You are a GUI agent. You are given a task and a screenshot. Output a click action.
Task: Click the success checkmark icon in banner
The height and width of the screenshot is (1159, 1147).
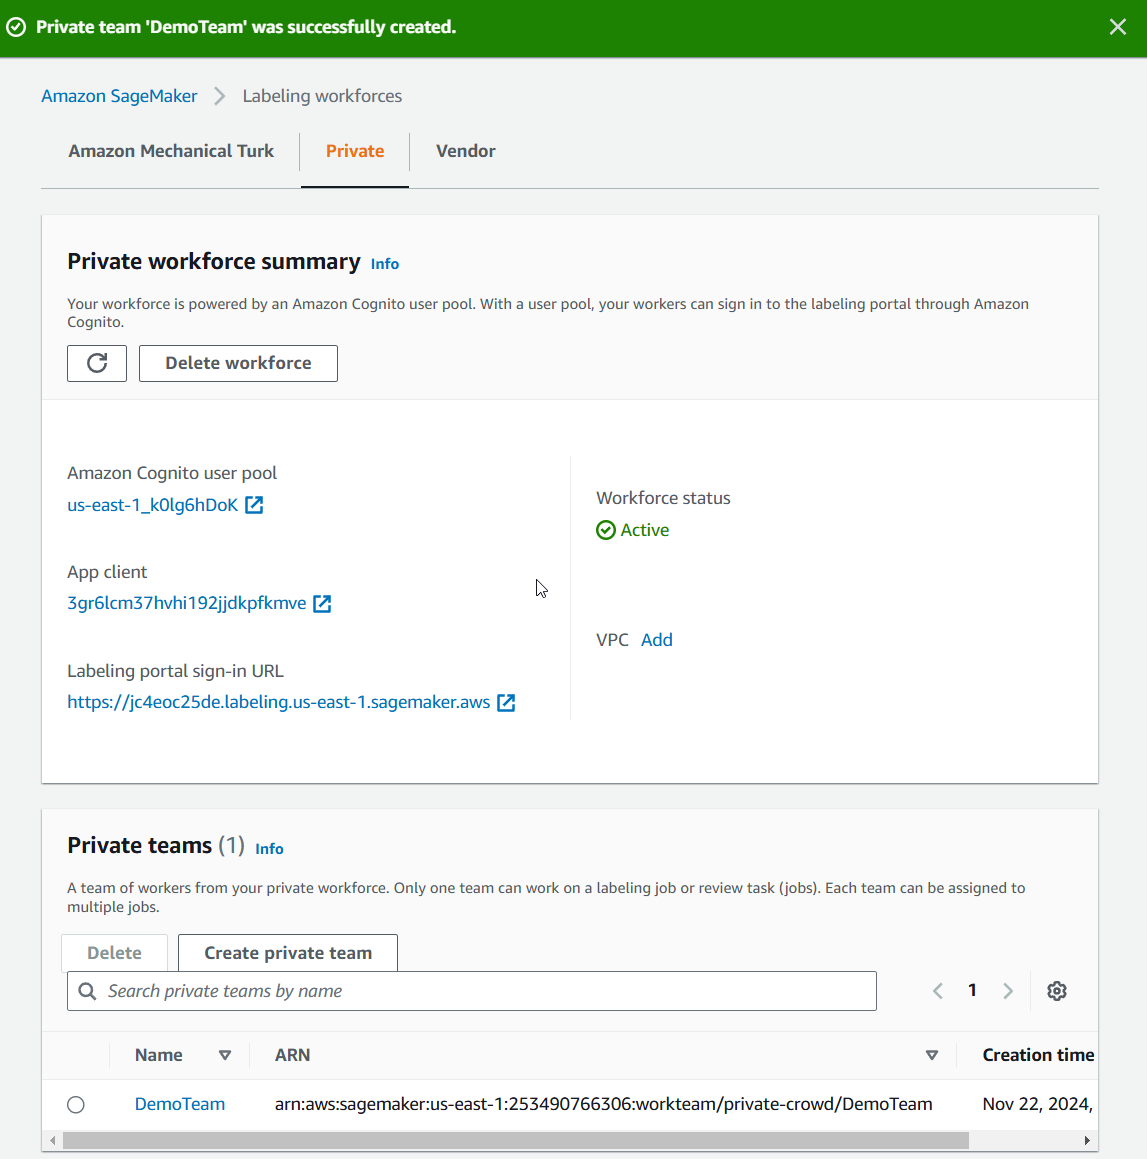click(16, 27)
